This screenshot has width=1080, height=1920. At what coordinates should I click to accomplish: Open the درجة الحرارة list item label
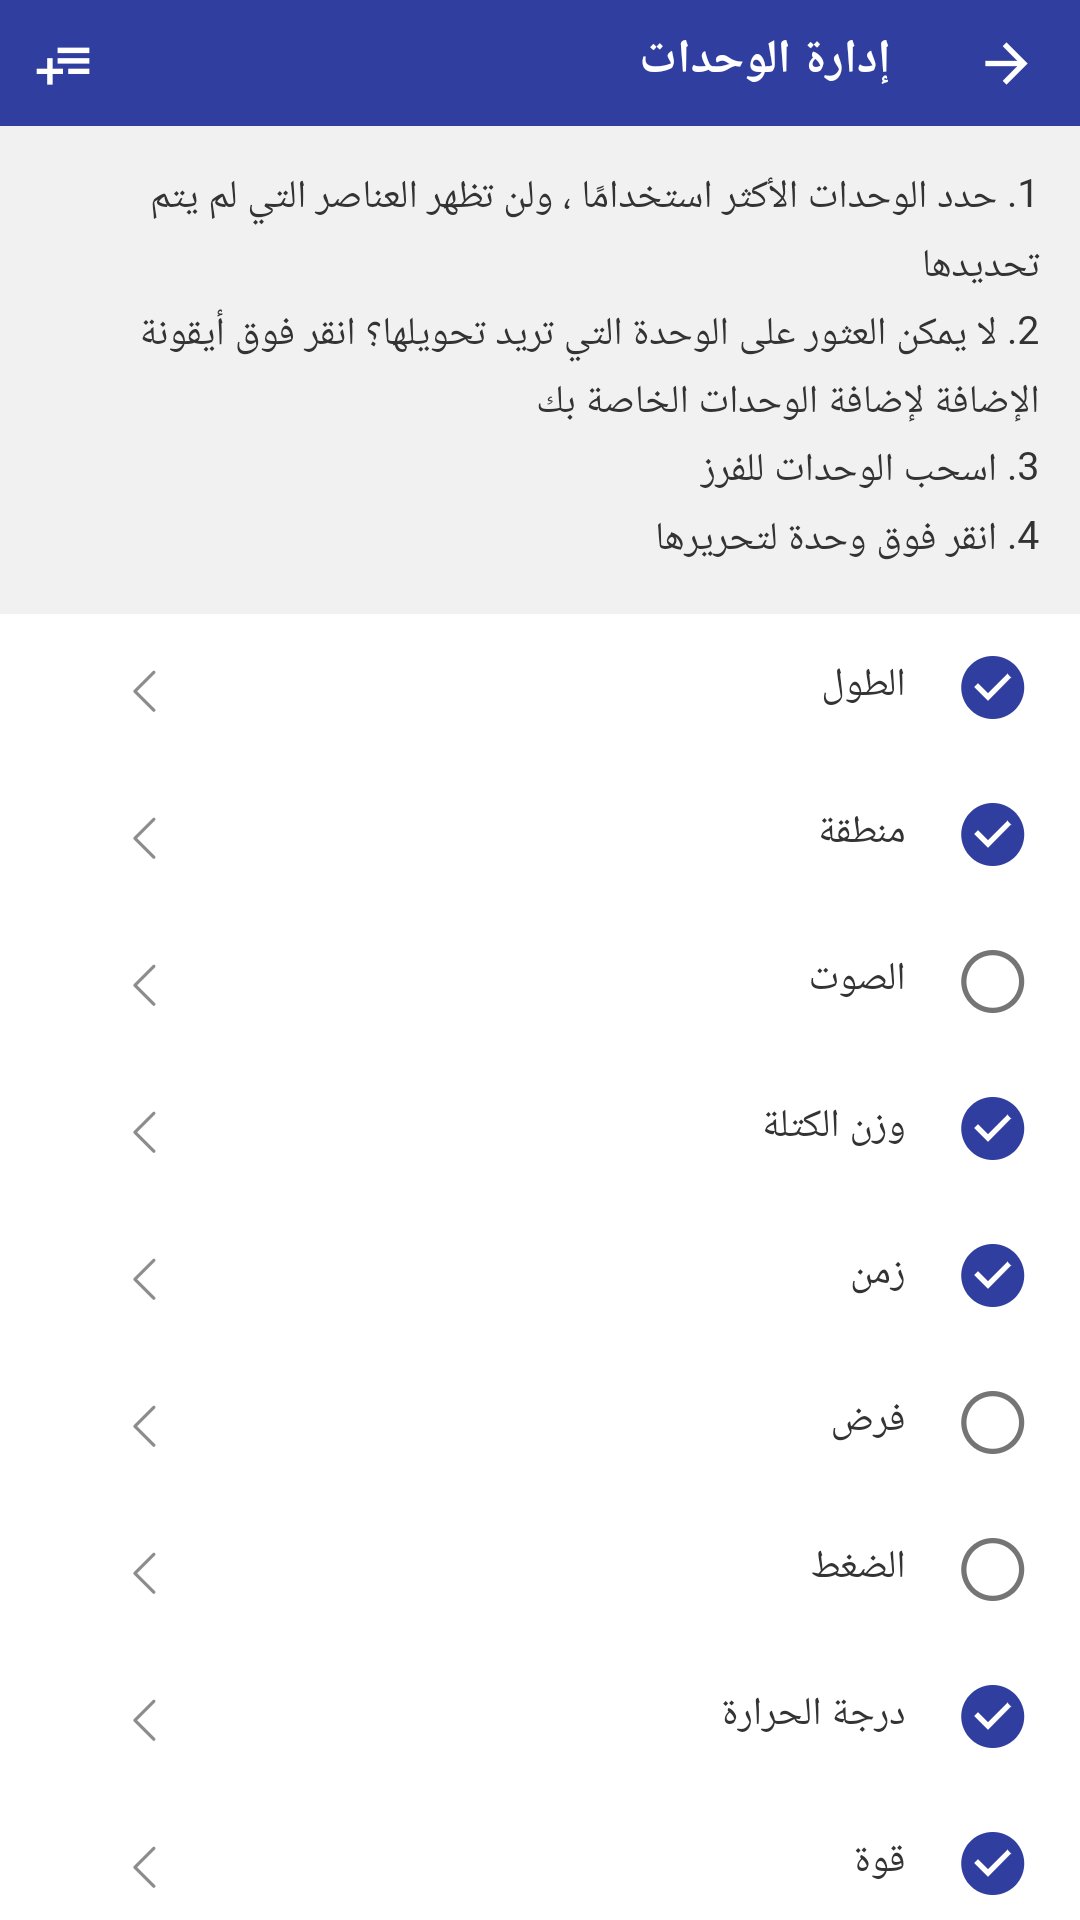pos(813,1714)
